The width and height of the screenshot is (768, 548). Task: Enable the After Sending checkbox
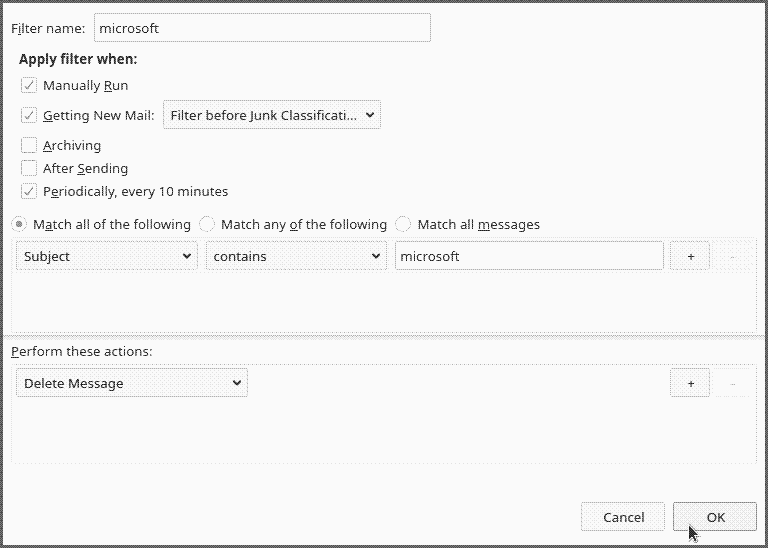point(29,168)
